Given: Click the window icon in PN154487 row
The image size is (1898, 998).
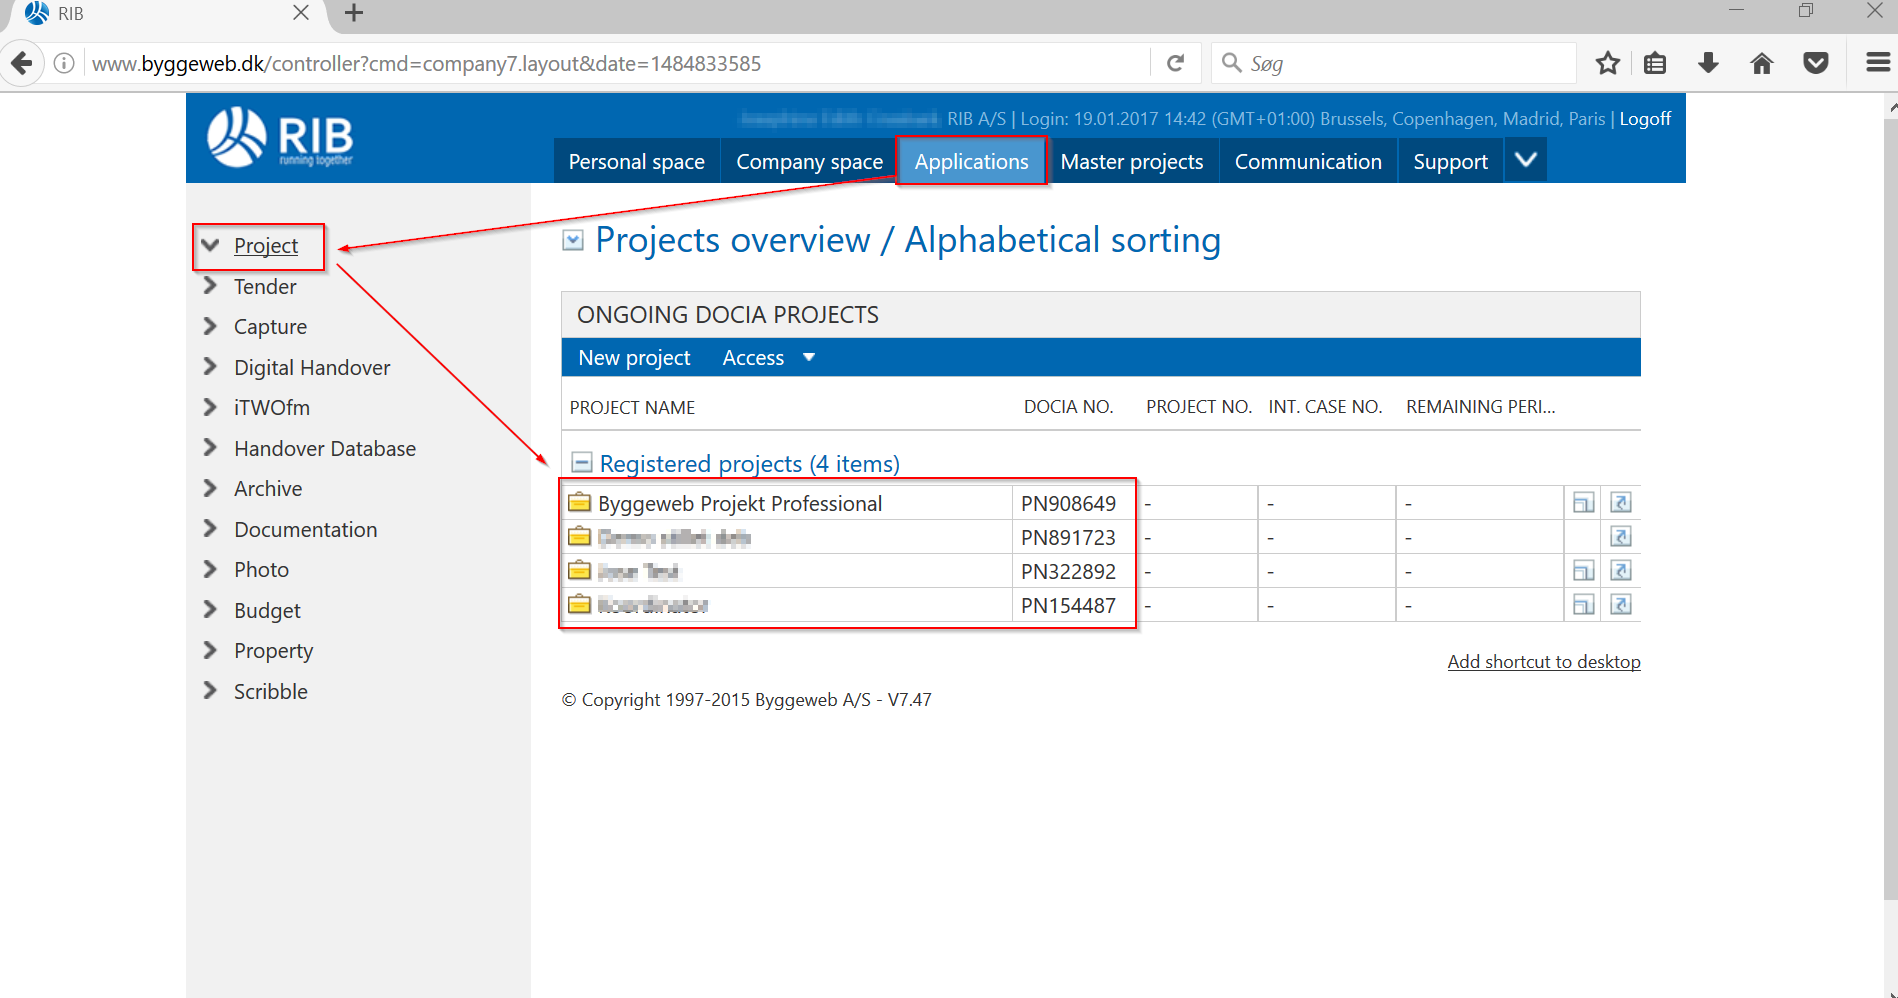Looking at the screenshot, I should pyautogui.click(x=1583, y=605).
